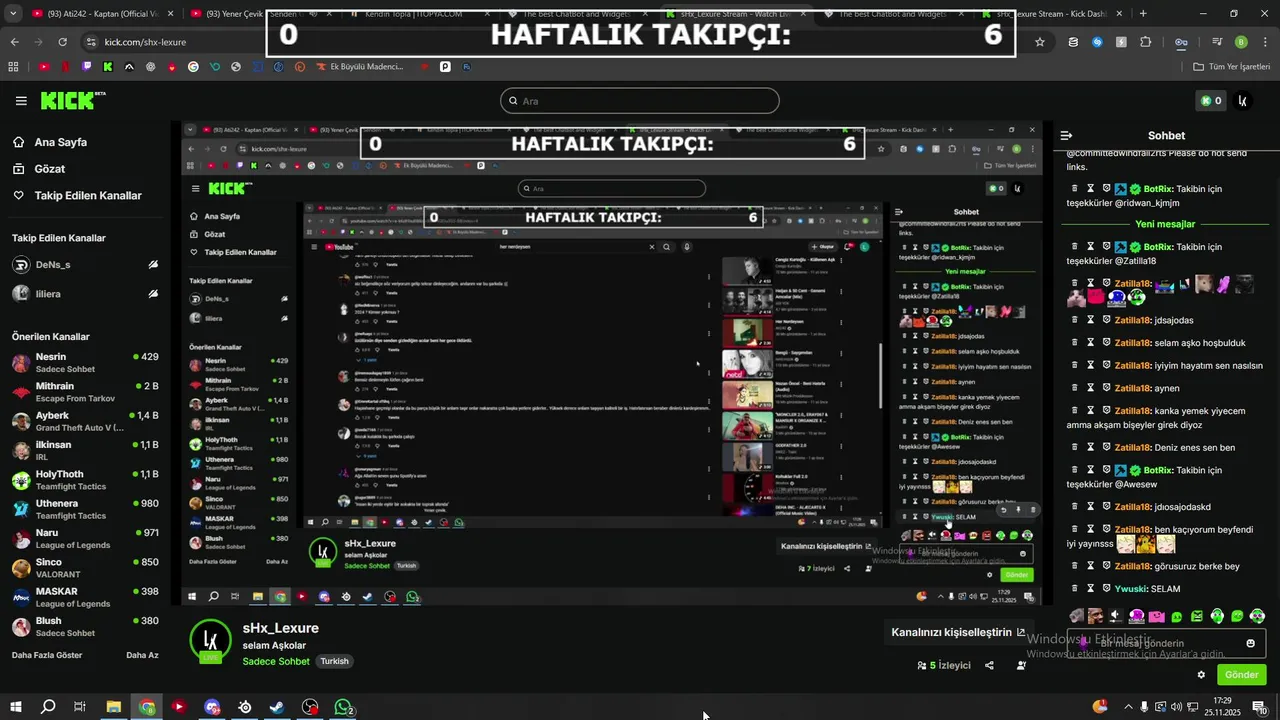The image size is (1280, 720).
Task: Open Tüm Yer İşaretleri folder
Action: [x=1232, y=67]
